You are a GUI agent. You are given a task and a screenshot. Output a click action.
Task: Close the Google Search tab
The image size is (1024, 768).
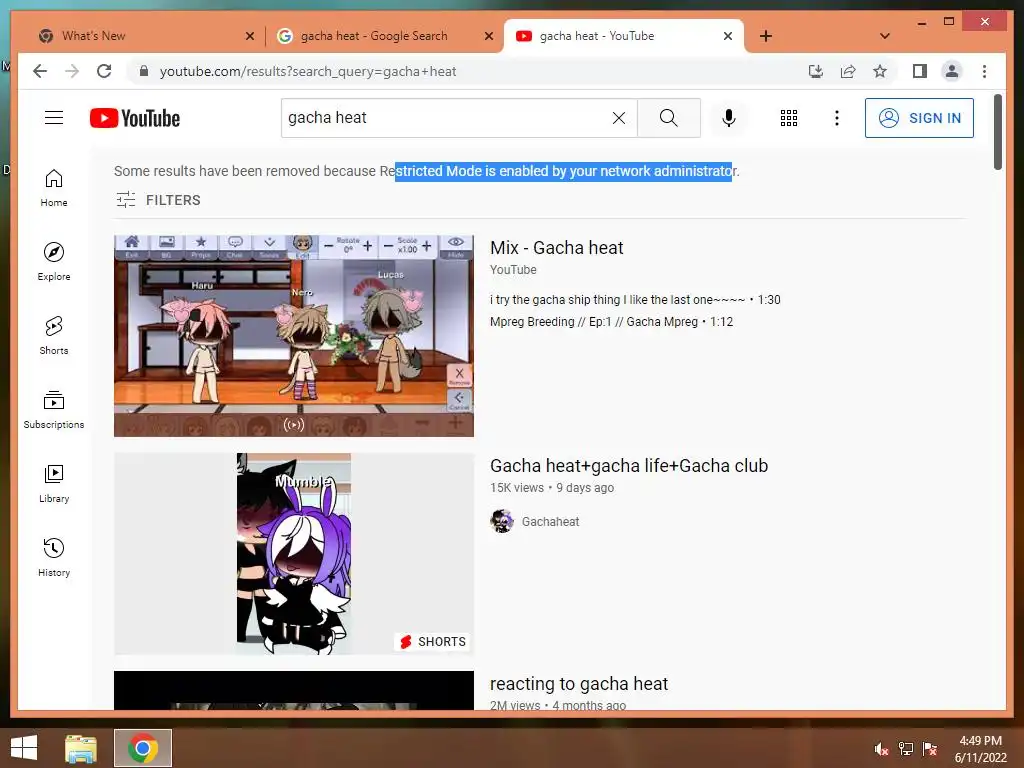tap(488, 36)
